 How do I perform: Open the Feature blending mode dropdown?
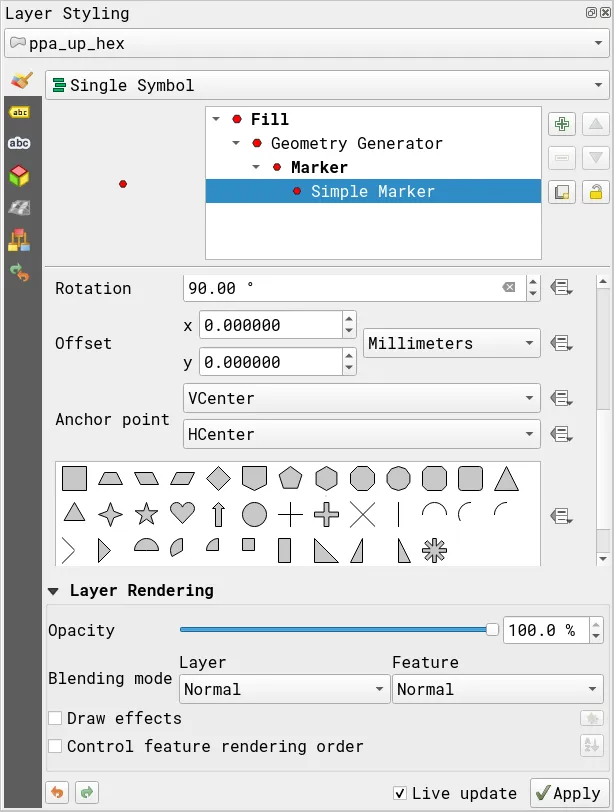coord(498,689)
